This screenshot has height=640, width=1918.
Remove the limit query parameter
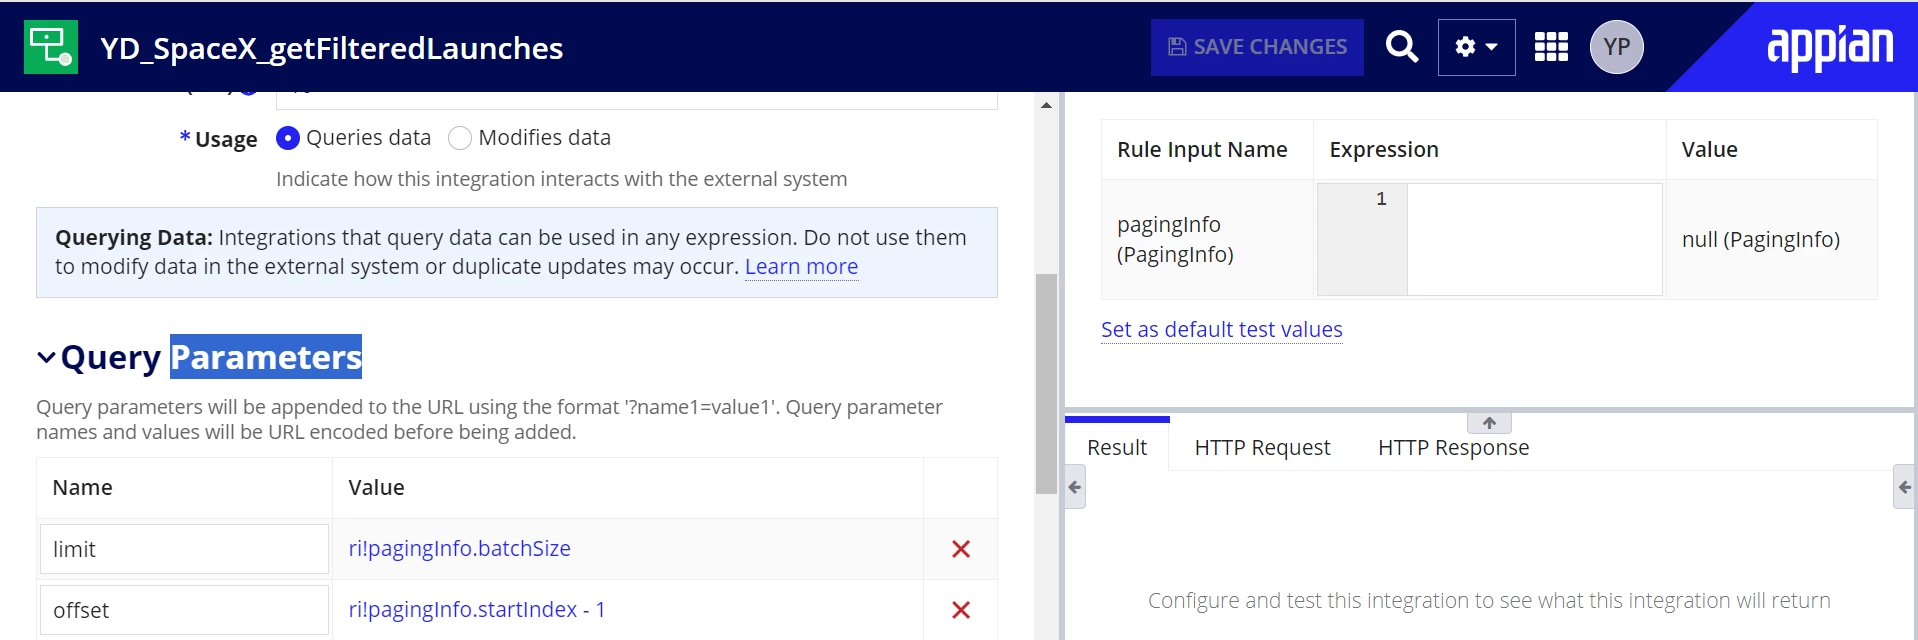tap(961, 549)
